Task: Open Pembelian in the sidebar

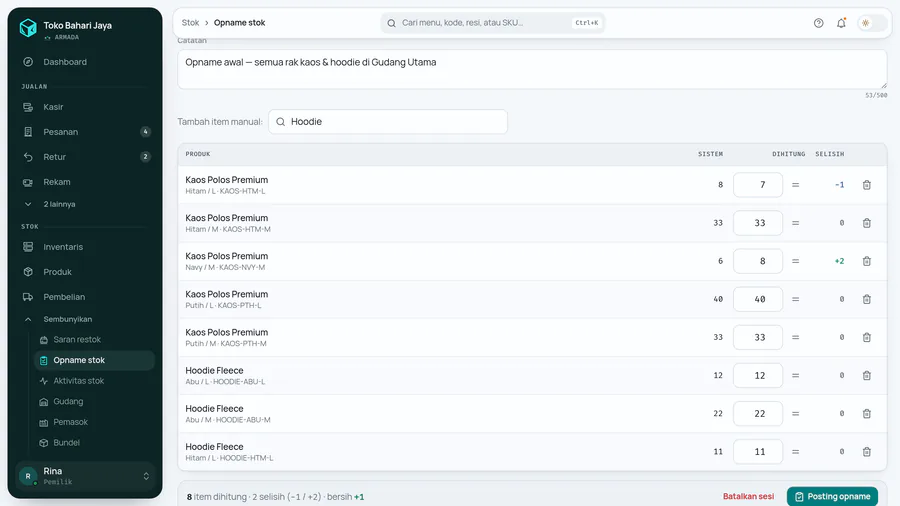Action: [x=85, y=297]
